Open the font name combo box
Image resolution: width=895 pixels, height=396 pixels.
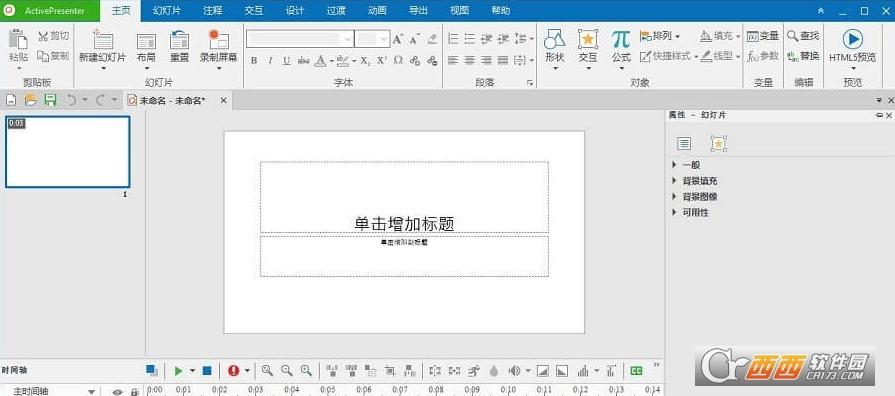(x=300, y=39)
